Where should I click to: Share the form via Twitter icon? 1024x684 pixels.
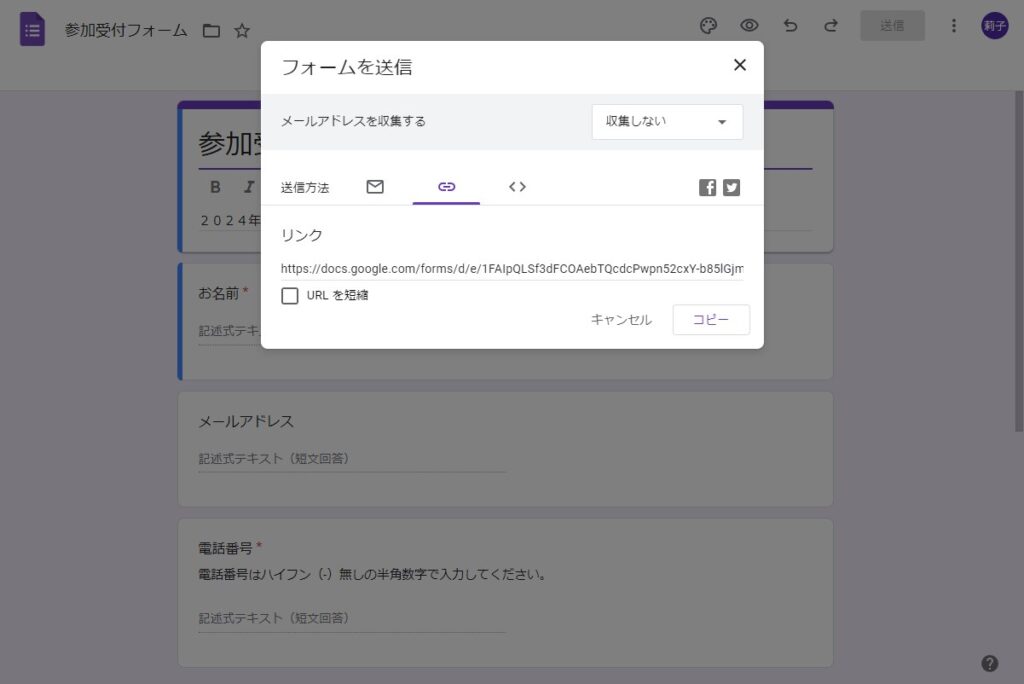pyautogui.click(x=732, y=187)
